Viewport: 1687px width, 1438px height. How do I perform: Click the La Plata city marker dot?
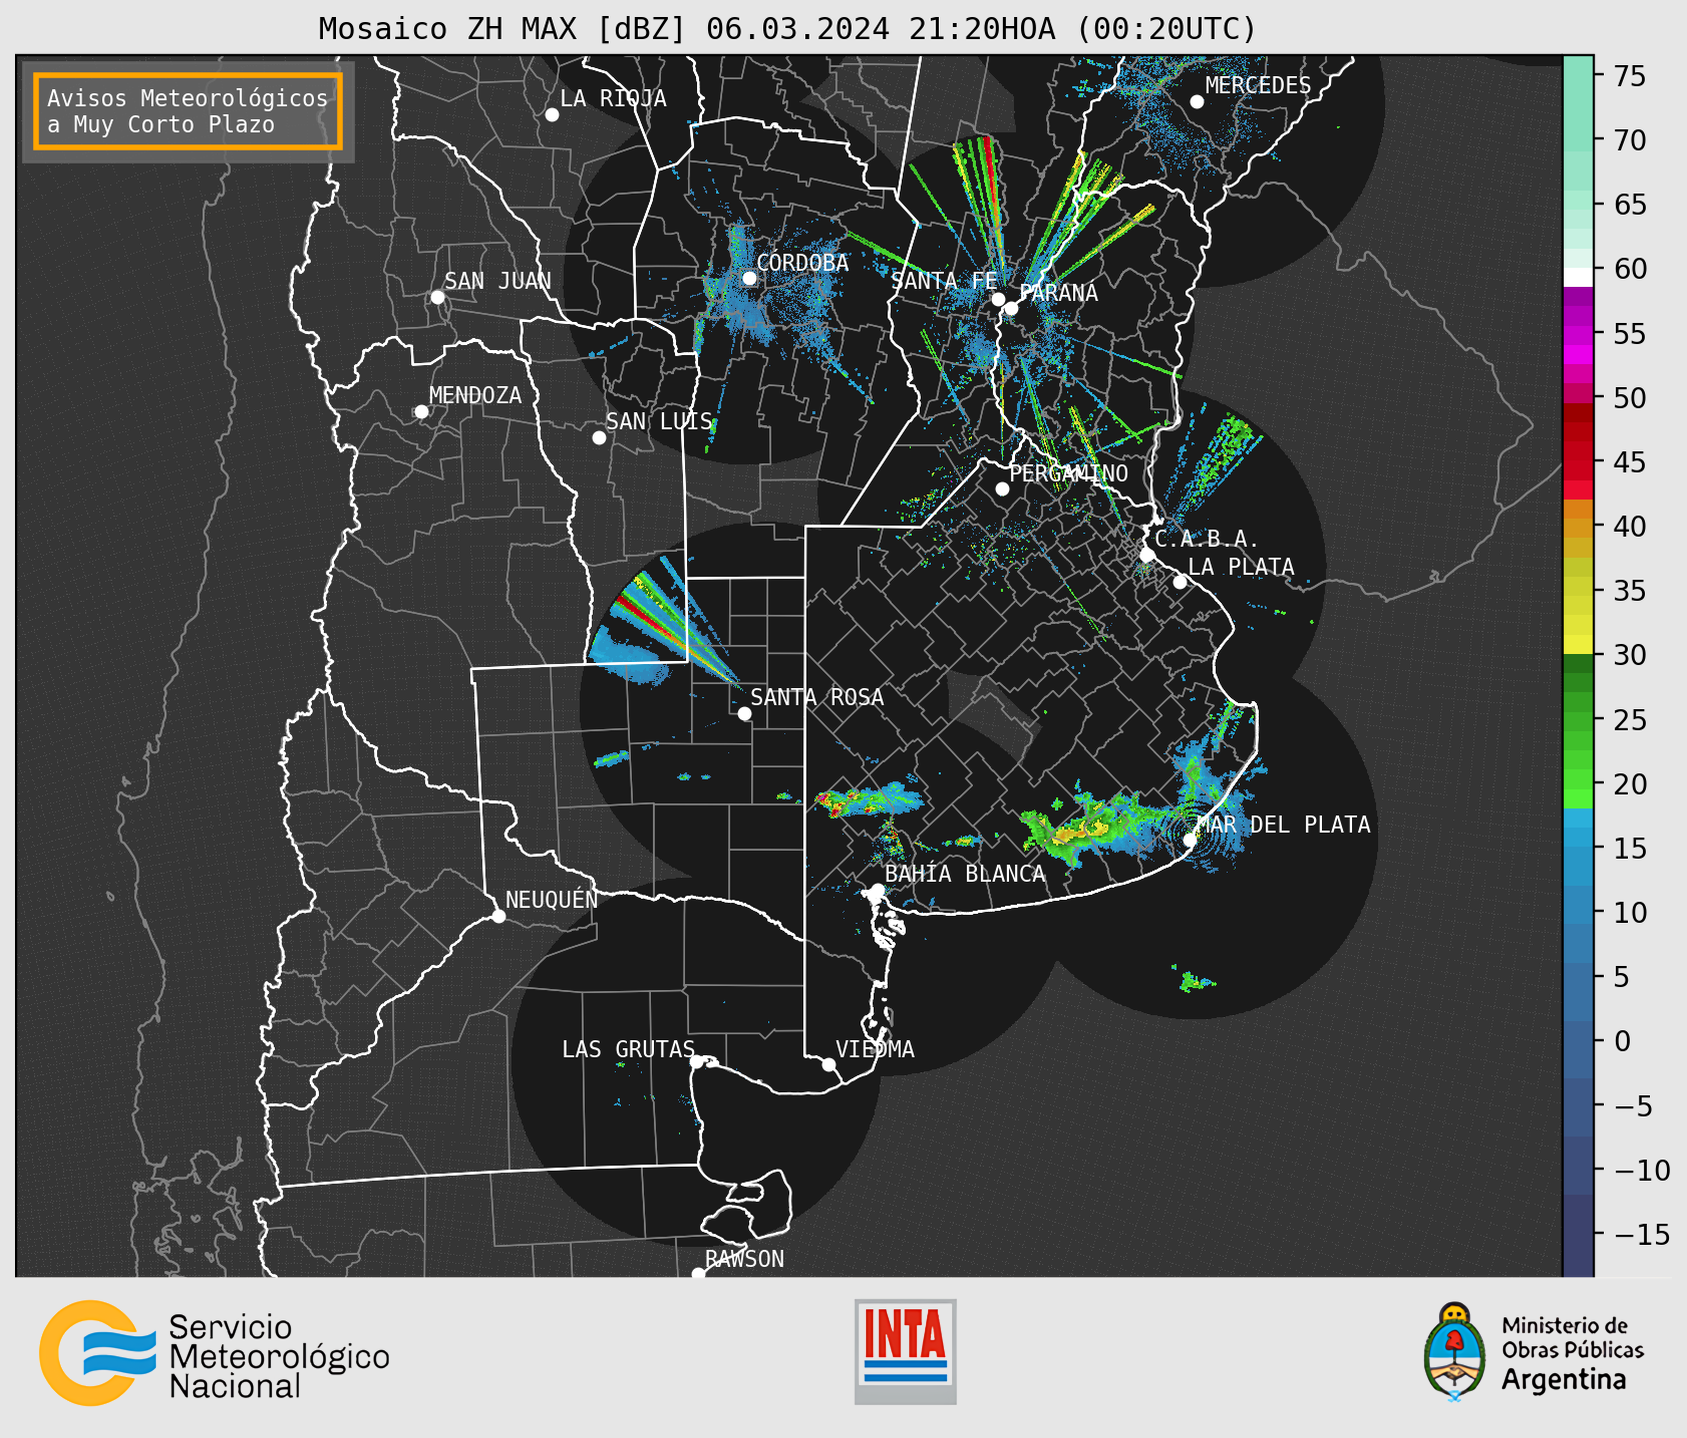pos(1180,582)
